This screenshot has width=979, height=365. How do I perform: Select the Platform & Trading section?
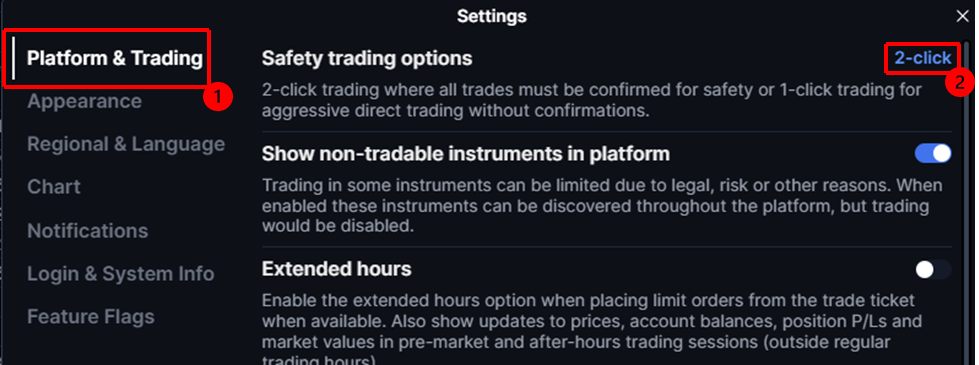click(x=115, y=58)
